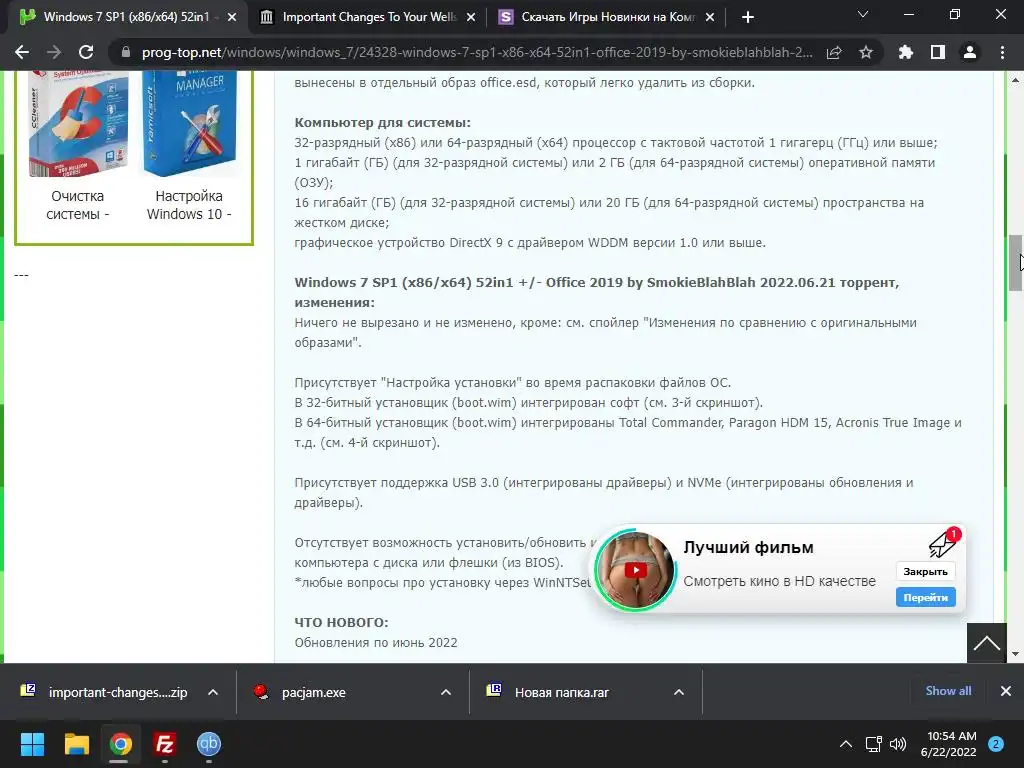Click the scrollbar up arrow
1024x768 pixels.
1015,80
